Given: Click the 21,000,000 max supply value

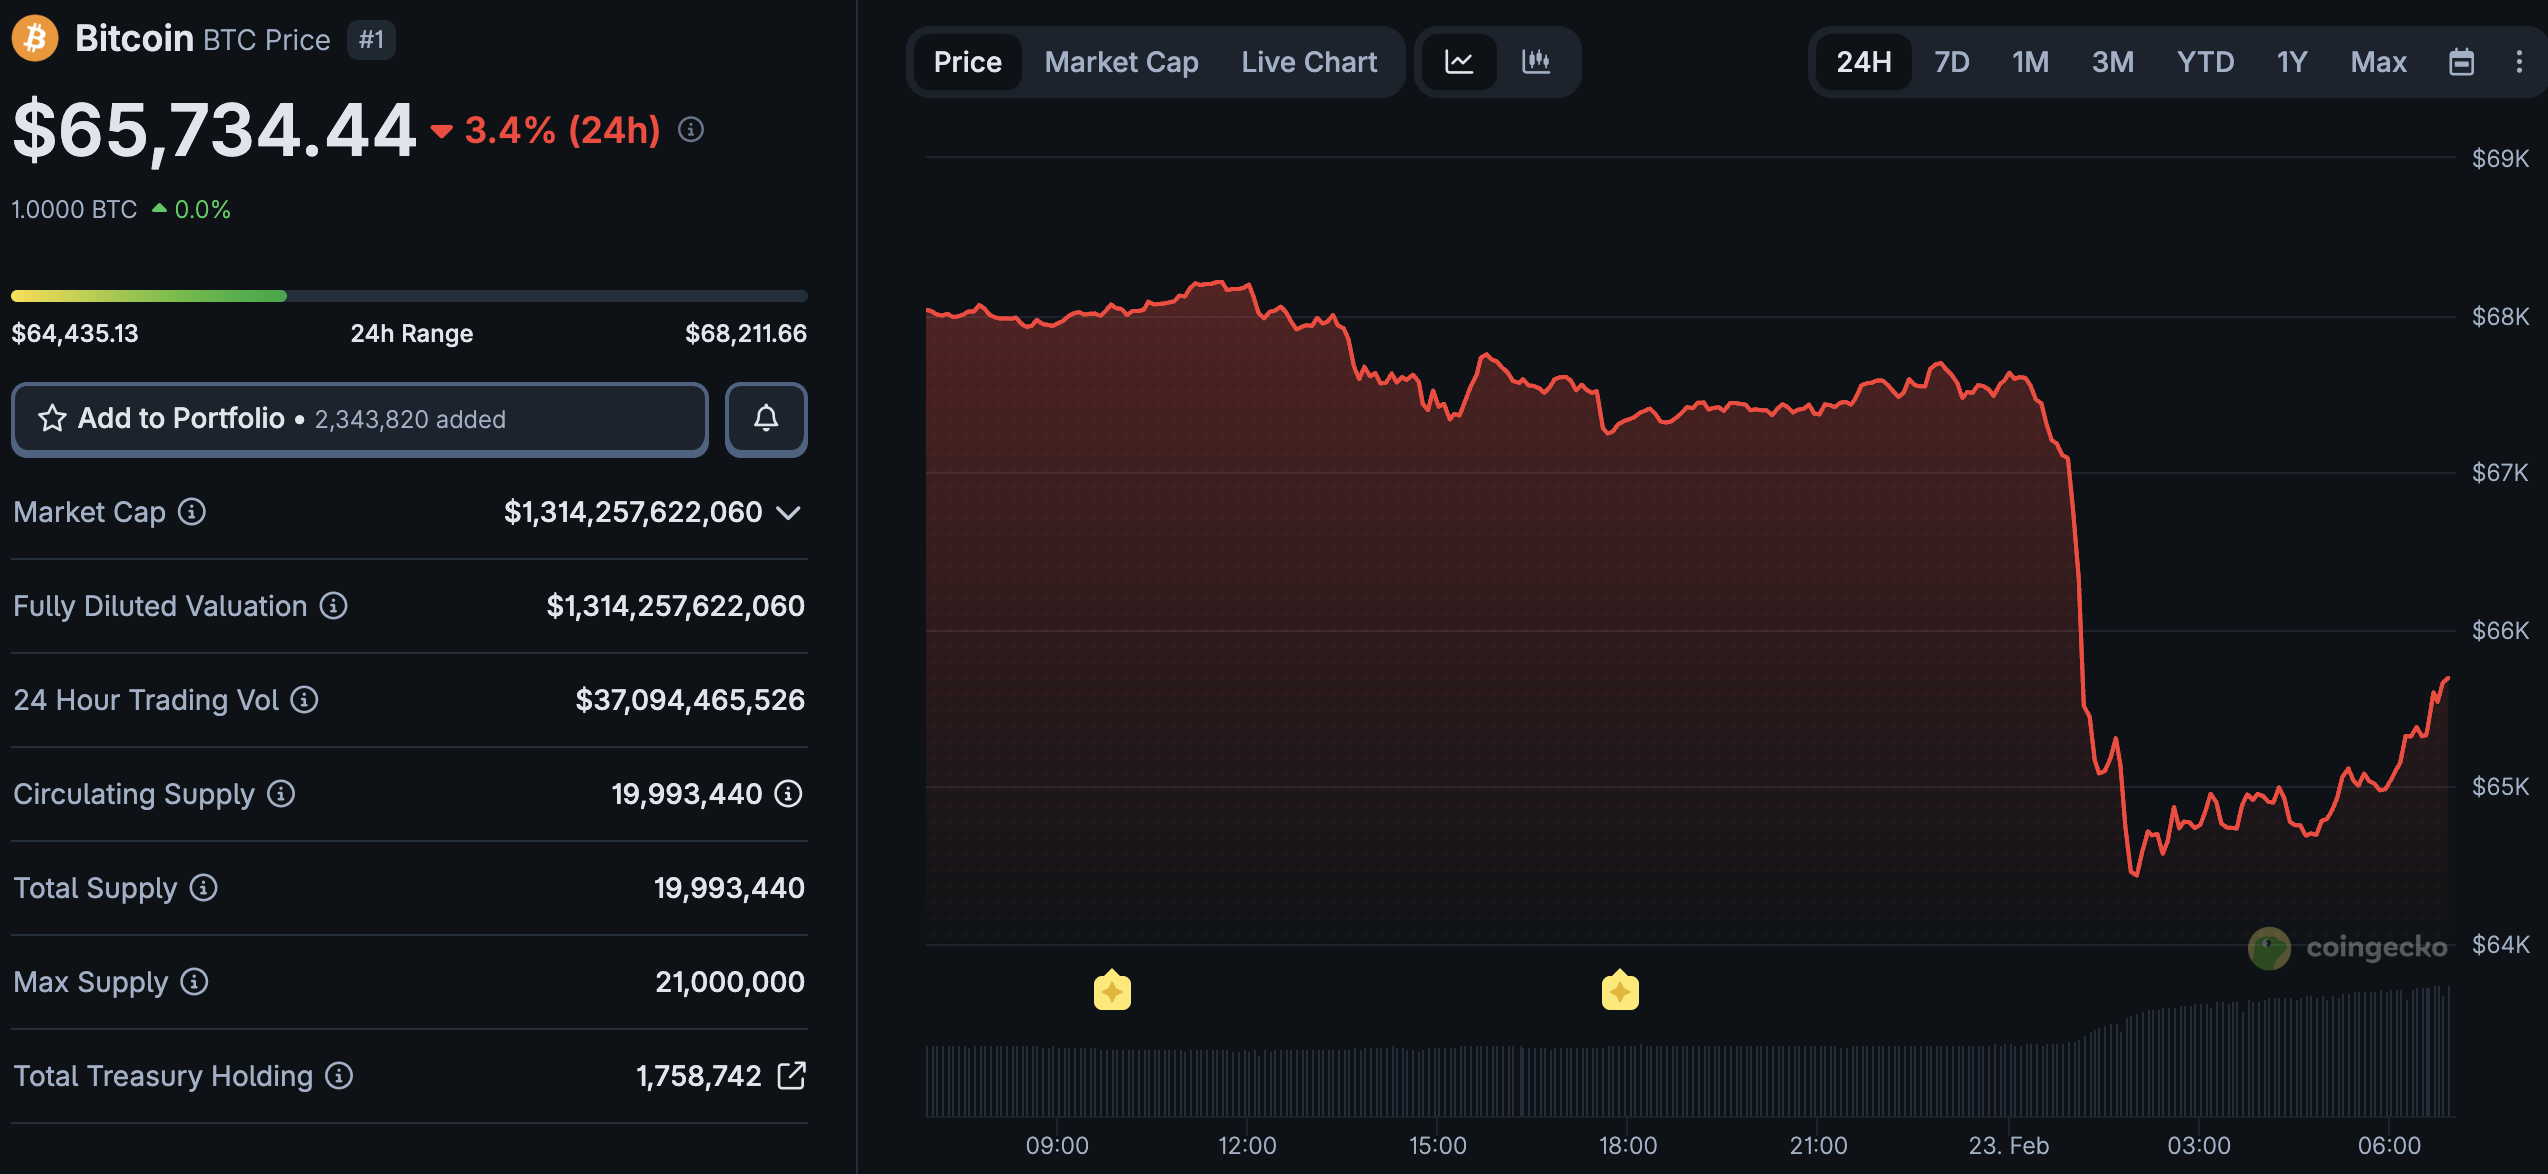Looking at the screenshot, I should pos(730,982).
